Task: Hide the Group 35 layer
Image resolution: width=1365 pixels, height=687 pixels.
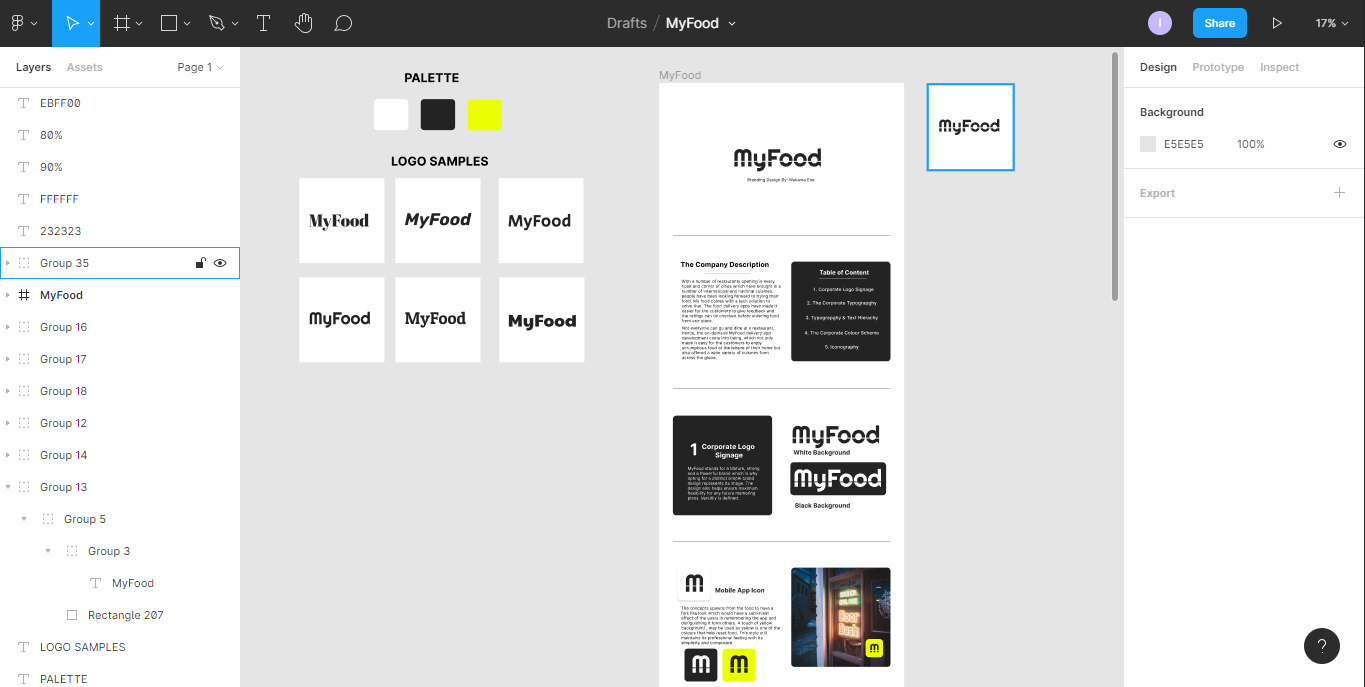Action: tap(221, 263)
